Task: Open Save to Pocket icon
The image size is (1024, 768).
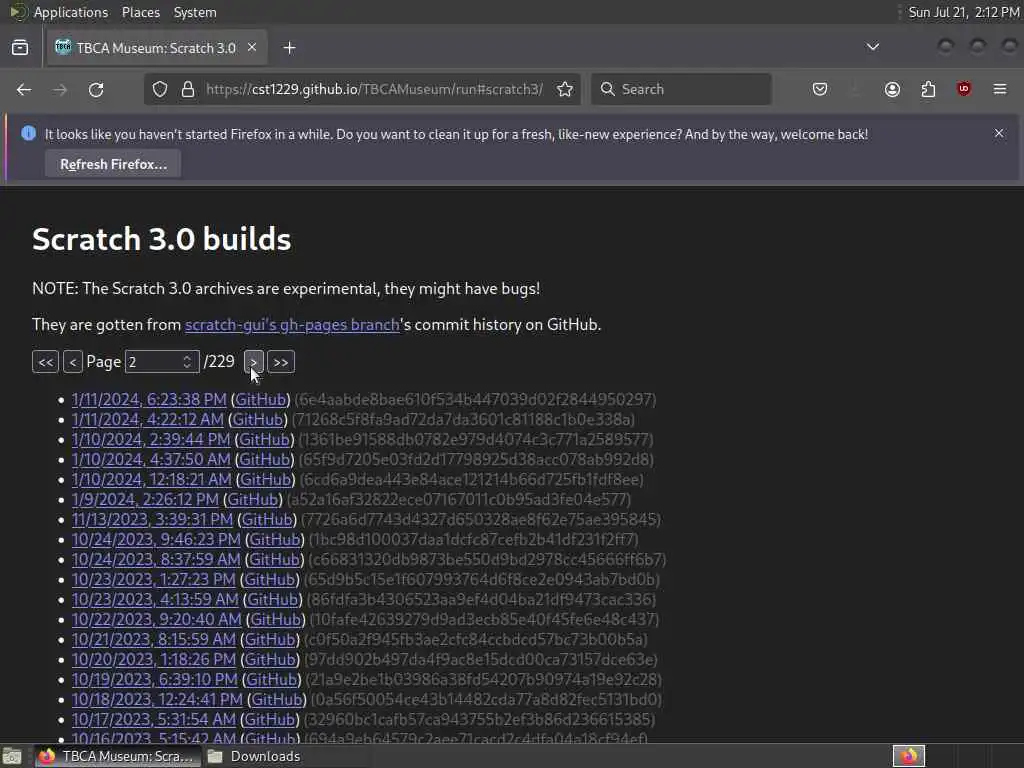Action: 820,89
